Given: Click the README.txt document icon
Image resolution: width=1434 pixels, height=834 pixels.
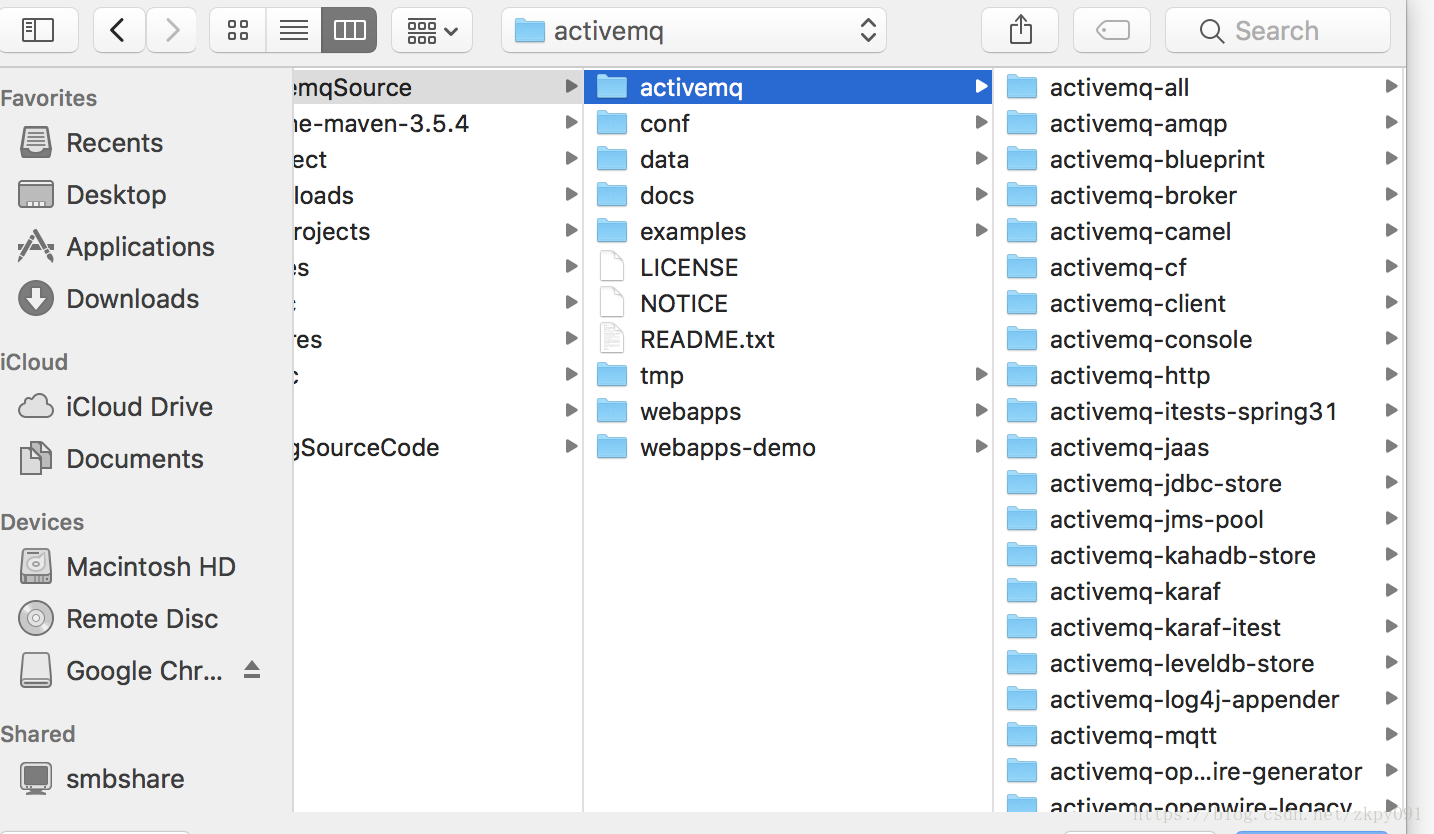Looking at the screenshot, I should coord(611,339).
